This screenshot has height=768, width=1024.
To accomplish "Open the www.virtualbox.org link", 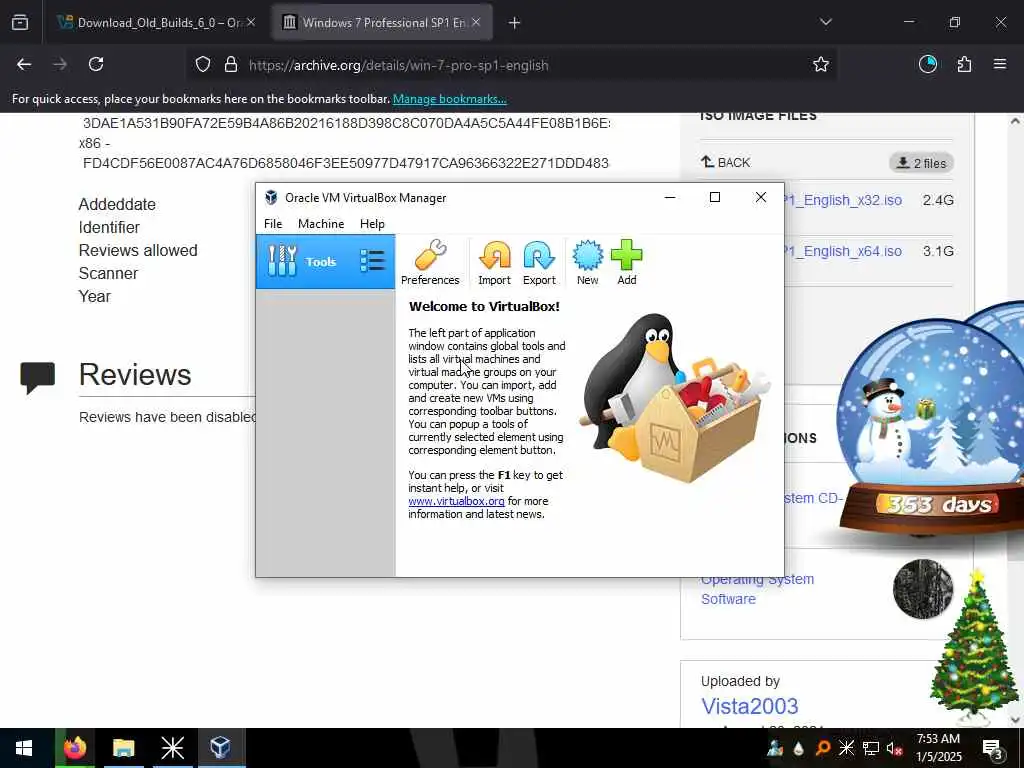I will click(x=456, y=501).
